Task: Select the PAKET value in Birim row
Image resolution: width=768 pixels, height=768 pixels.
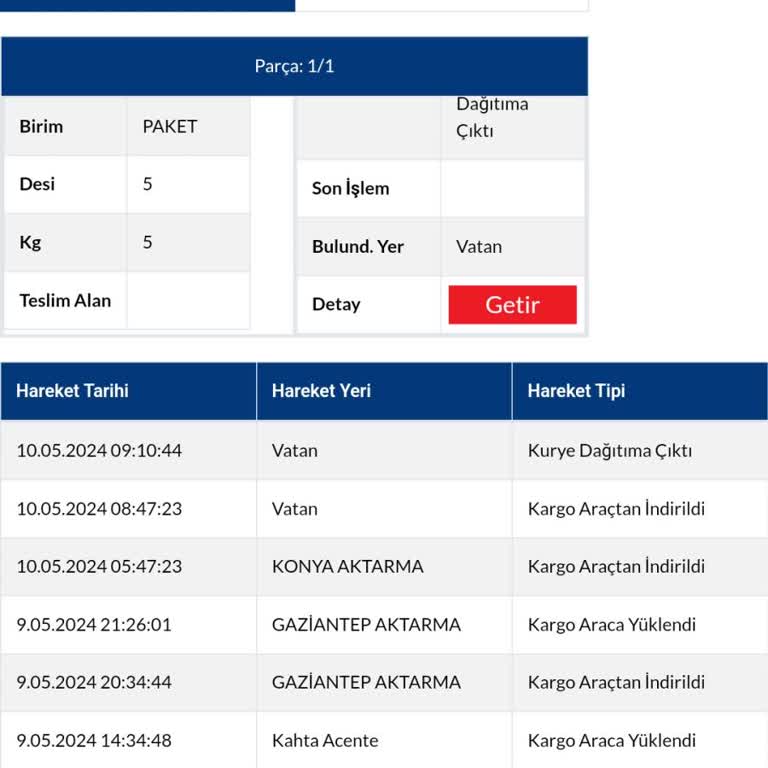Action: [170, 126]
